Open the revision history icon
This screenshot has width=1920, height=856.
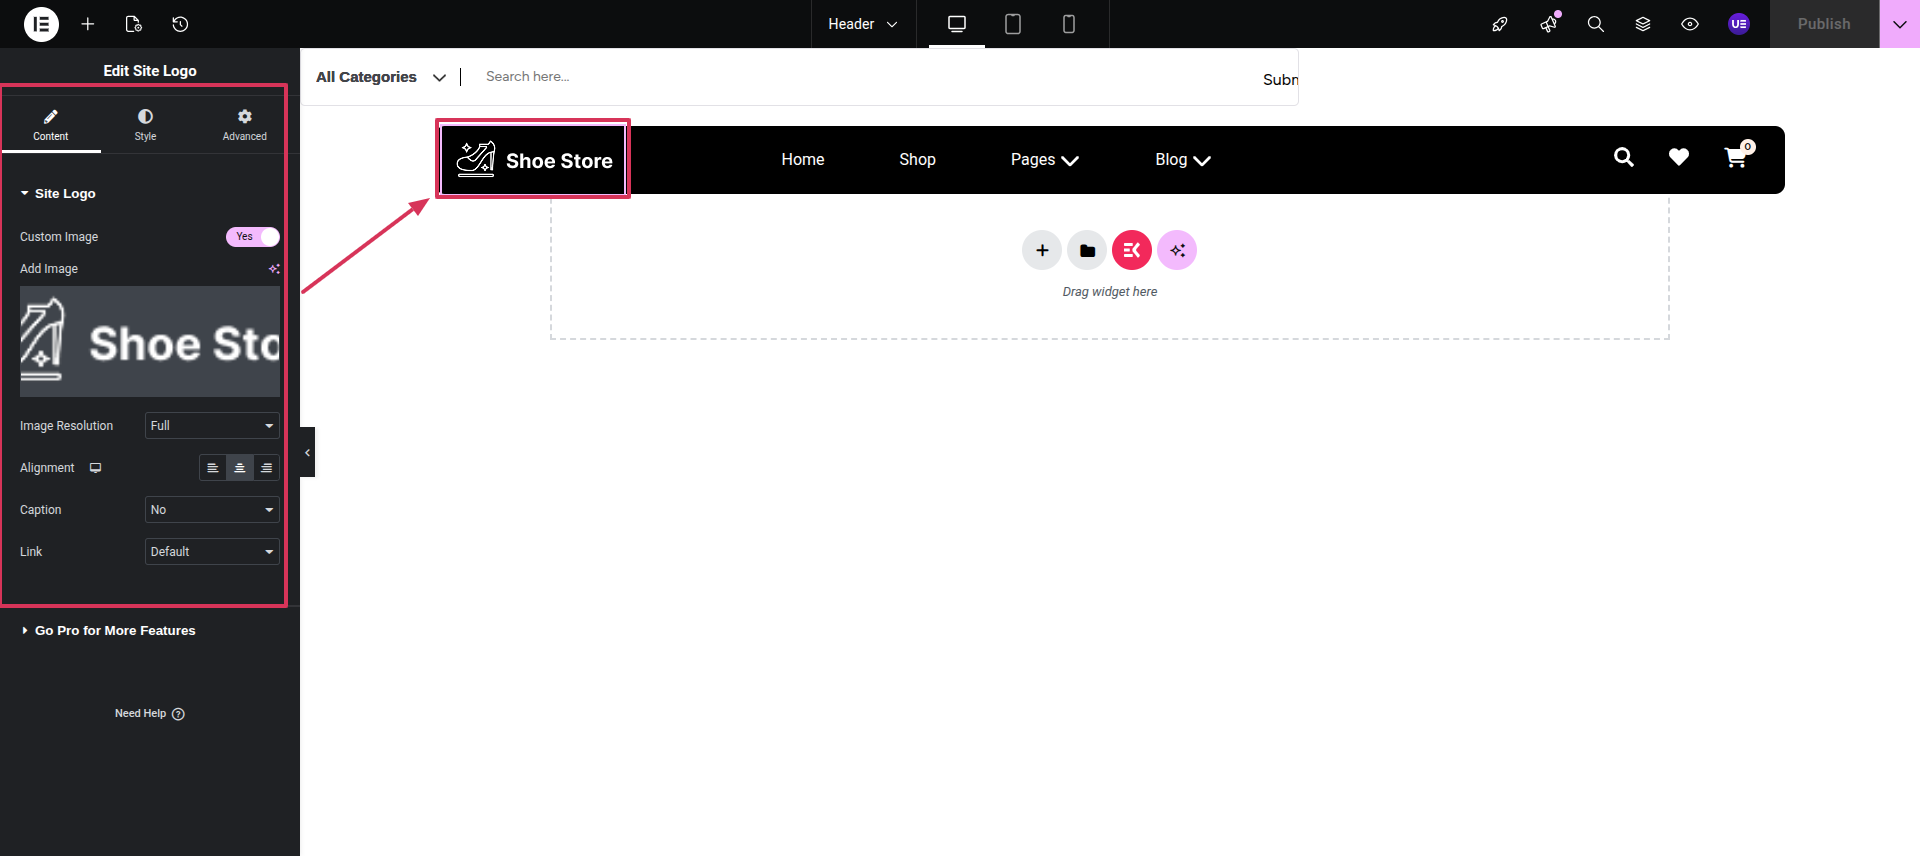pos(180,24)
